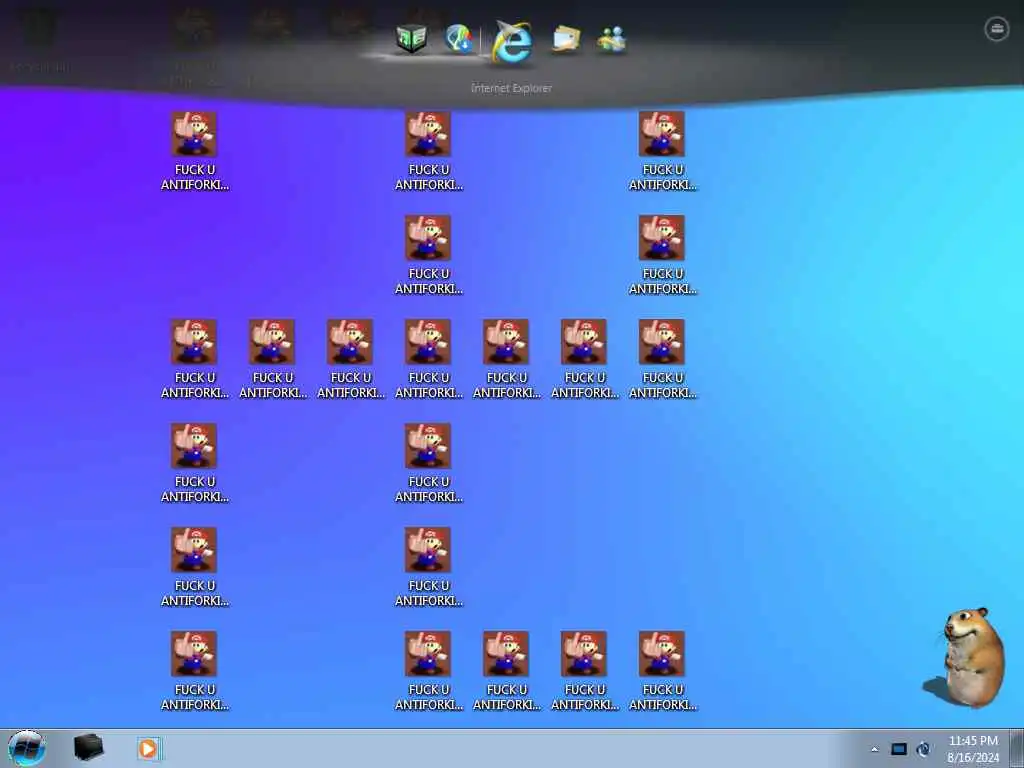Show hidden system tray icons arrow
Screen dimensions: 1024x768
[x=874, y=749]
